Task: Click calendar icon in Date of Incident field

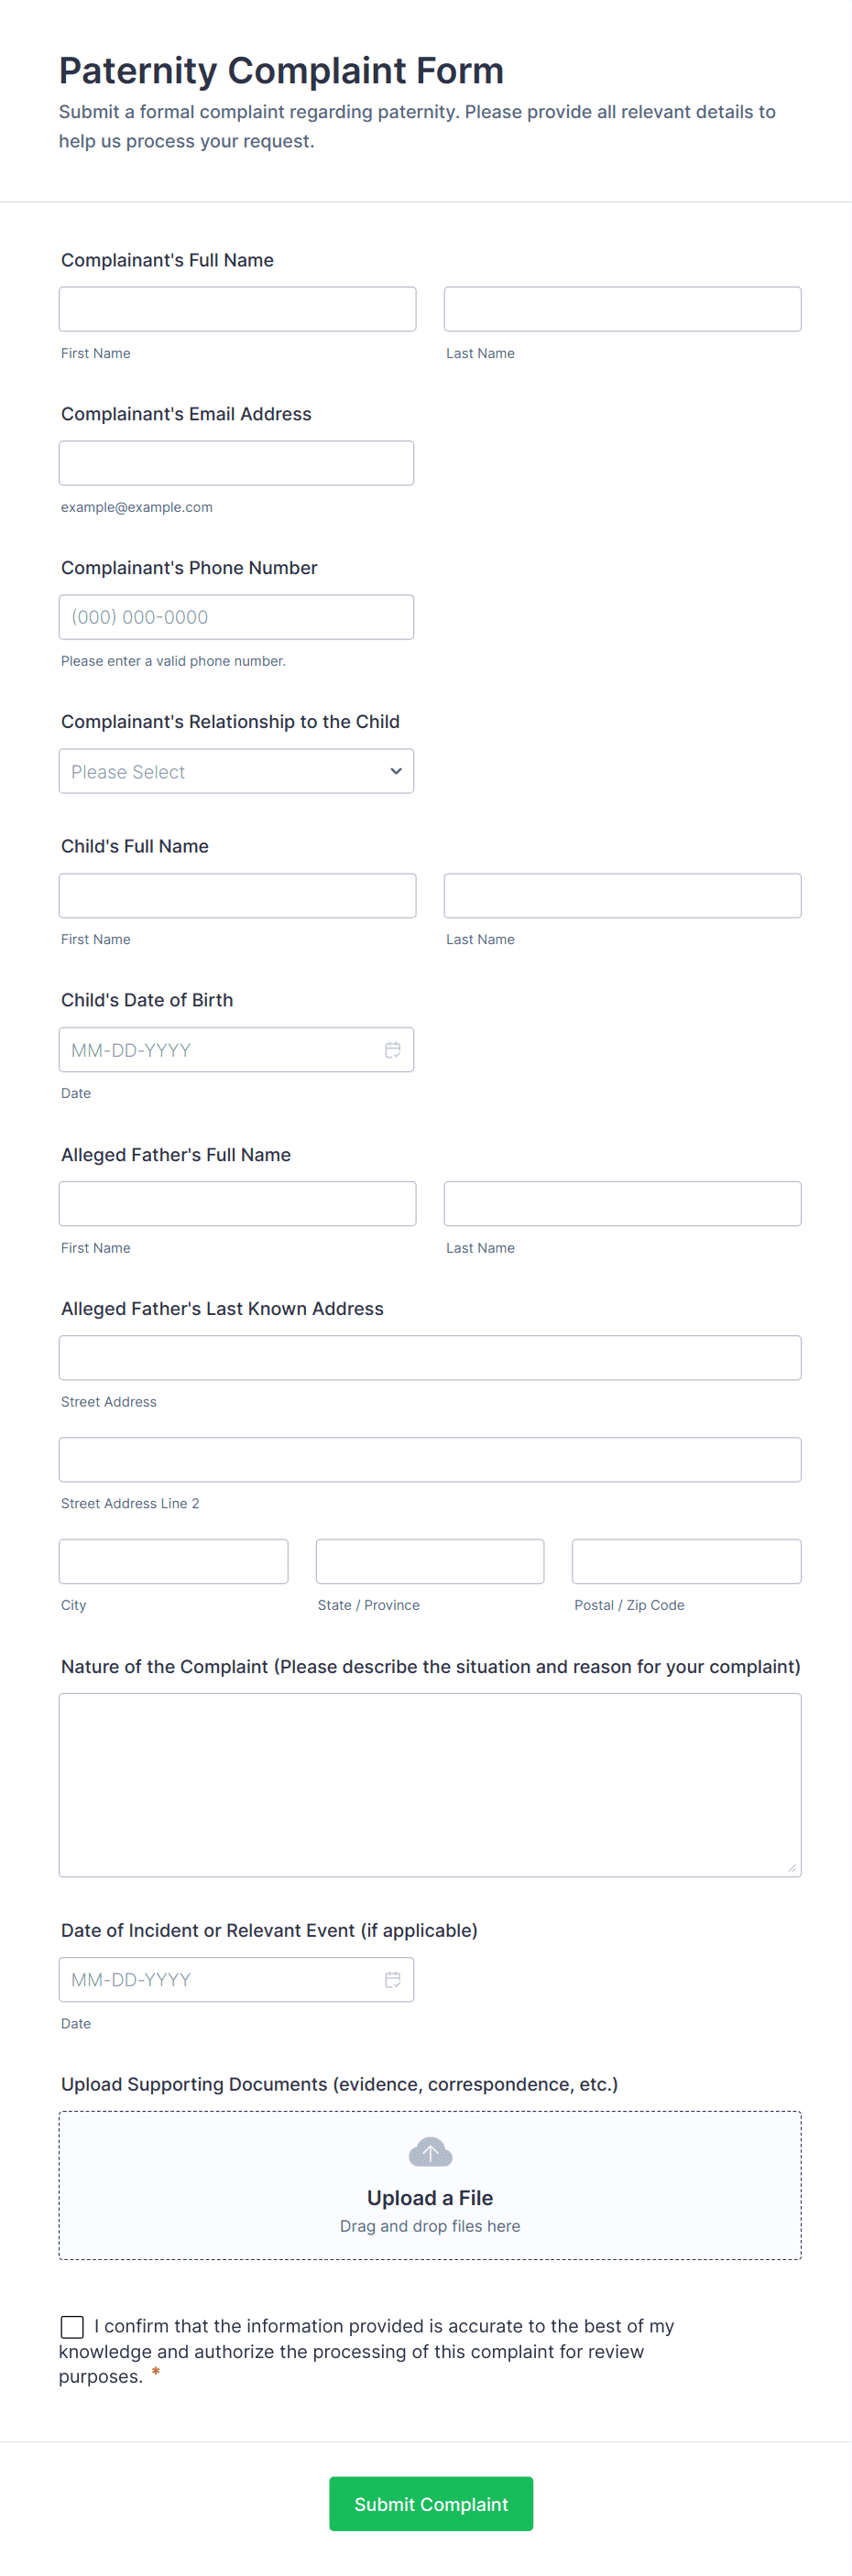Action: click(392, 1979)
